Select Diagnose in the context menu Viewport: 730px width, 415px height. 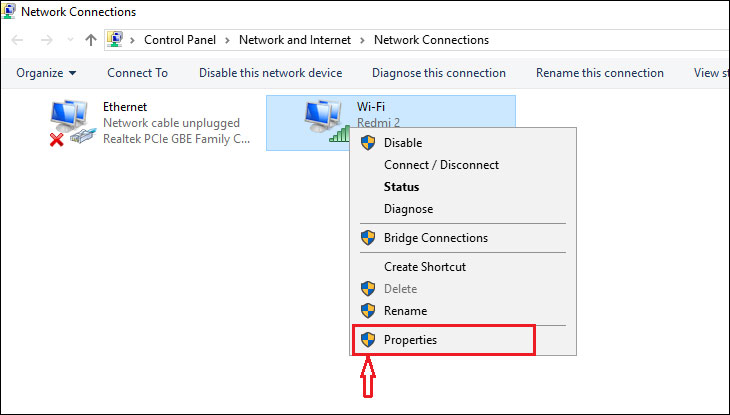click(x=408, y=209)
